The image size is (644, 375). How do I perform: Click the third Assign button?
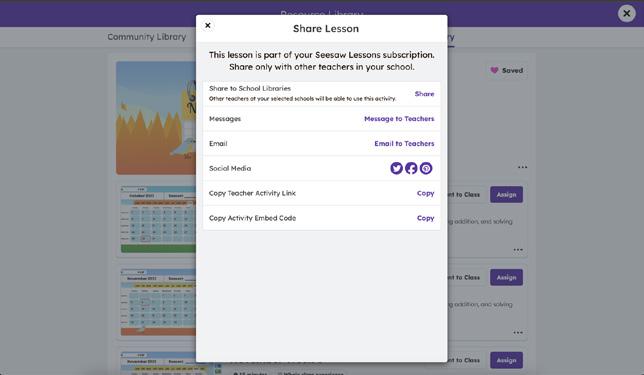[506, 360]
